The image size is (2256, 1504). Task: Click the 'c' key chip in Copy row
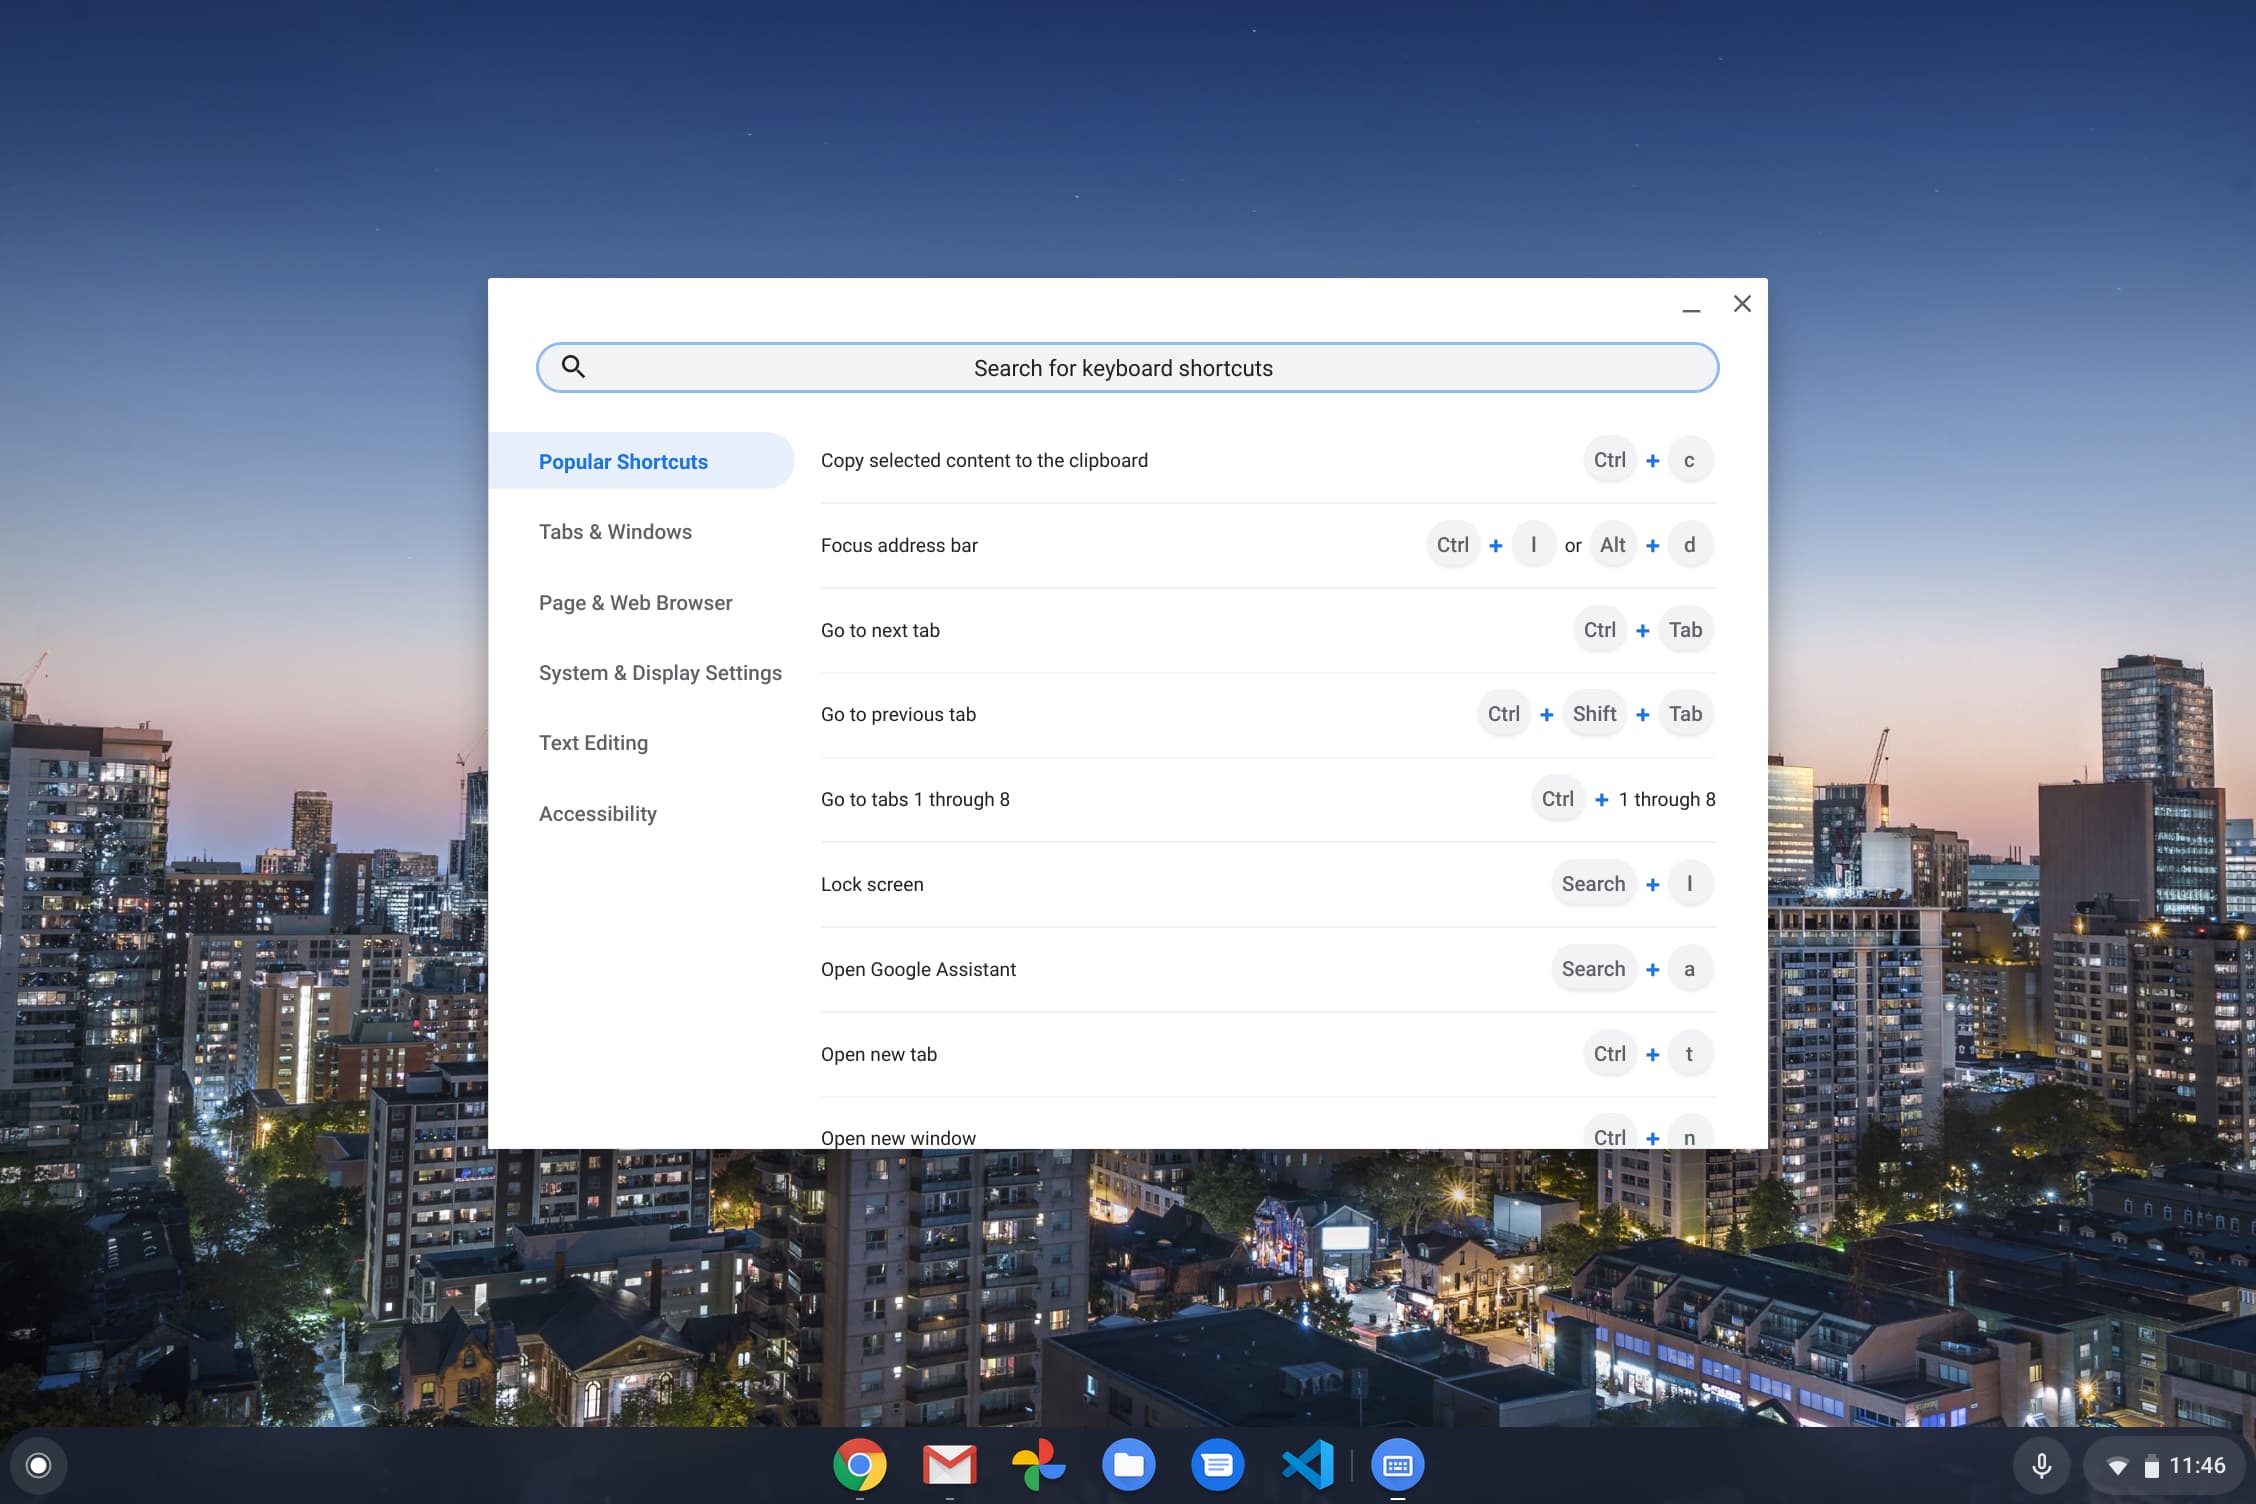1690,460
